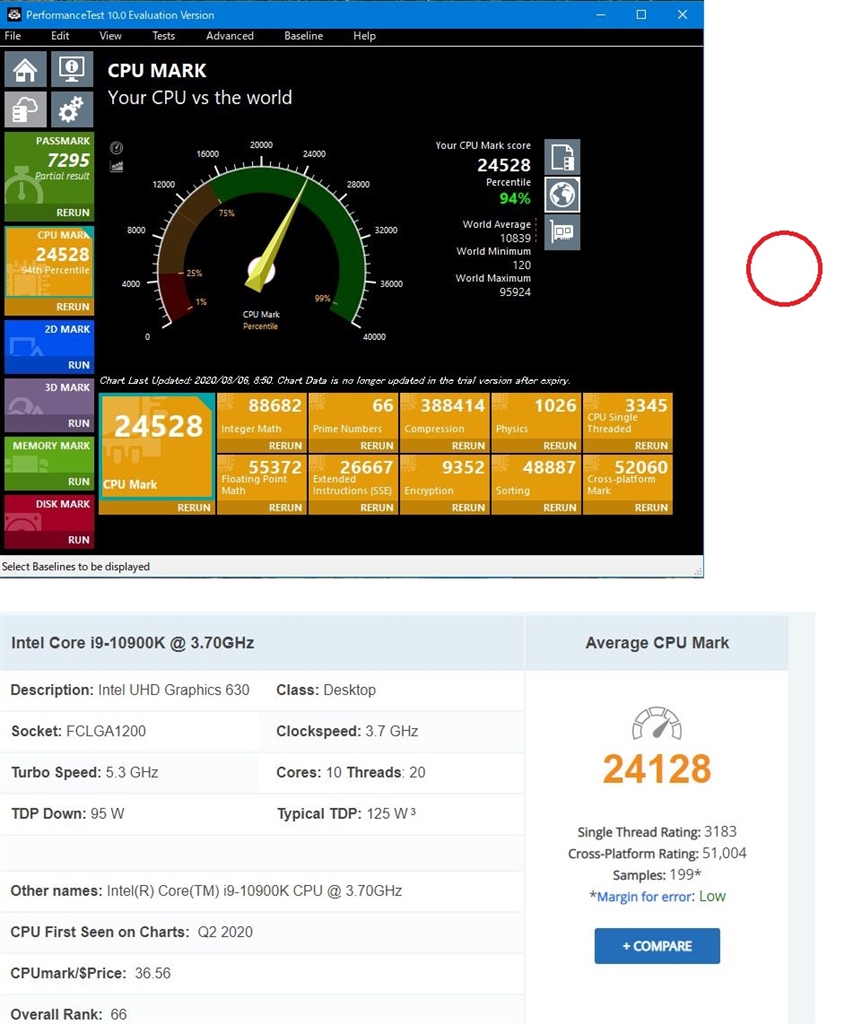Click the Description: Intel UHD Graphics 630 row
This screenshot has width=861, height=1024.
coord(130,690)
